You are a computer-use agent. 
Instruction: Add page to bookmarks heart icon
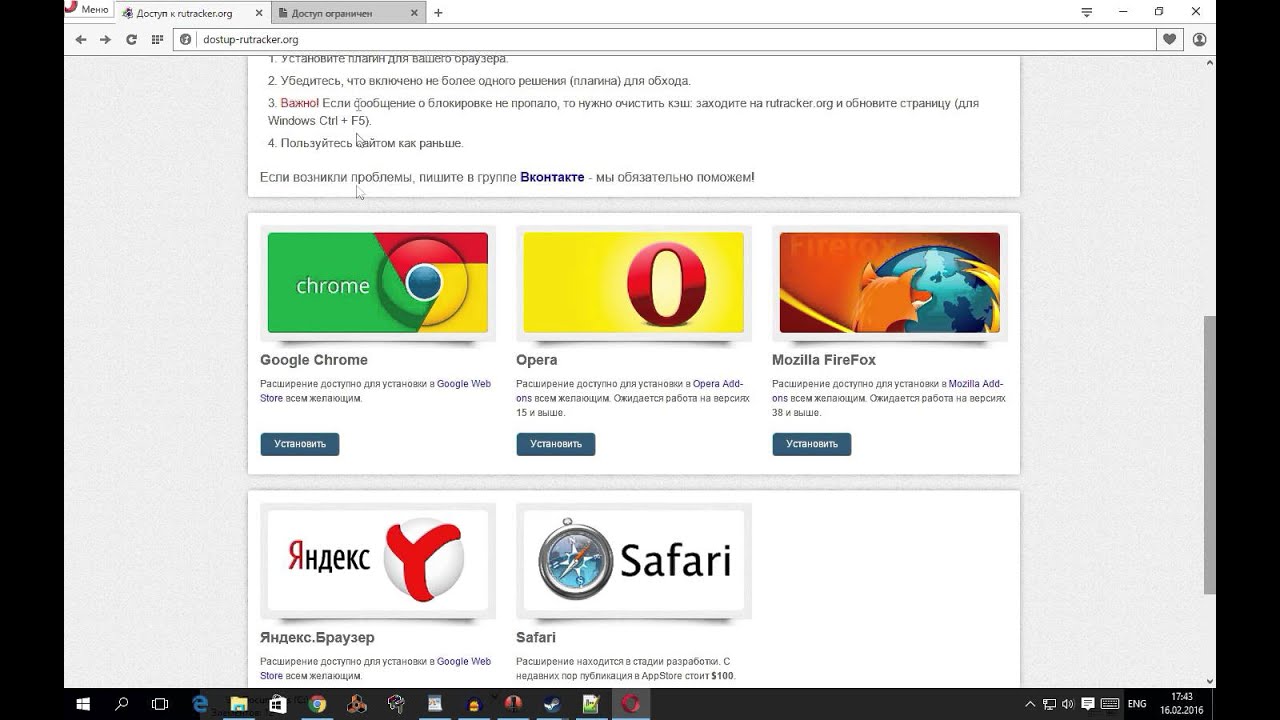(x=1169, y=40)
